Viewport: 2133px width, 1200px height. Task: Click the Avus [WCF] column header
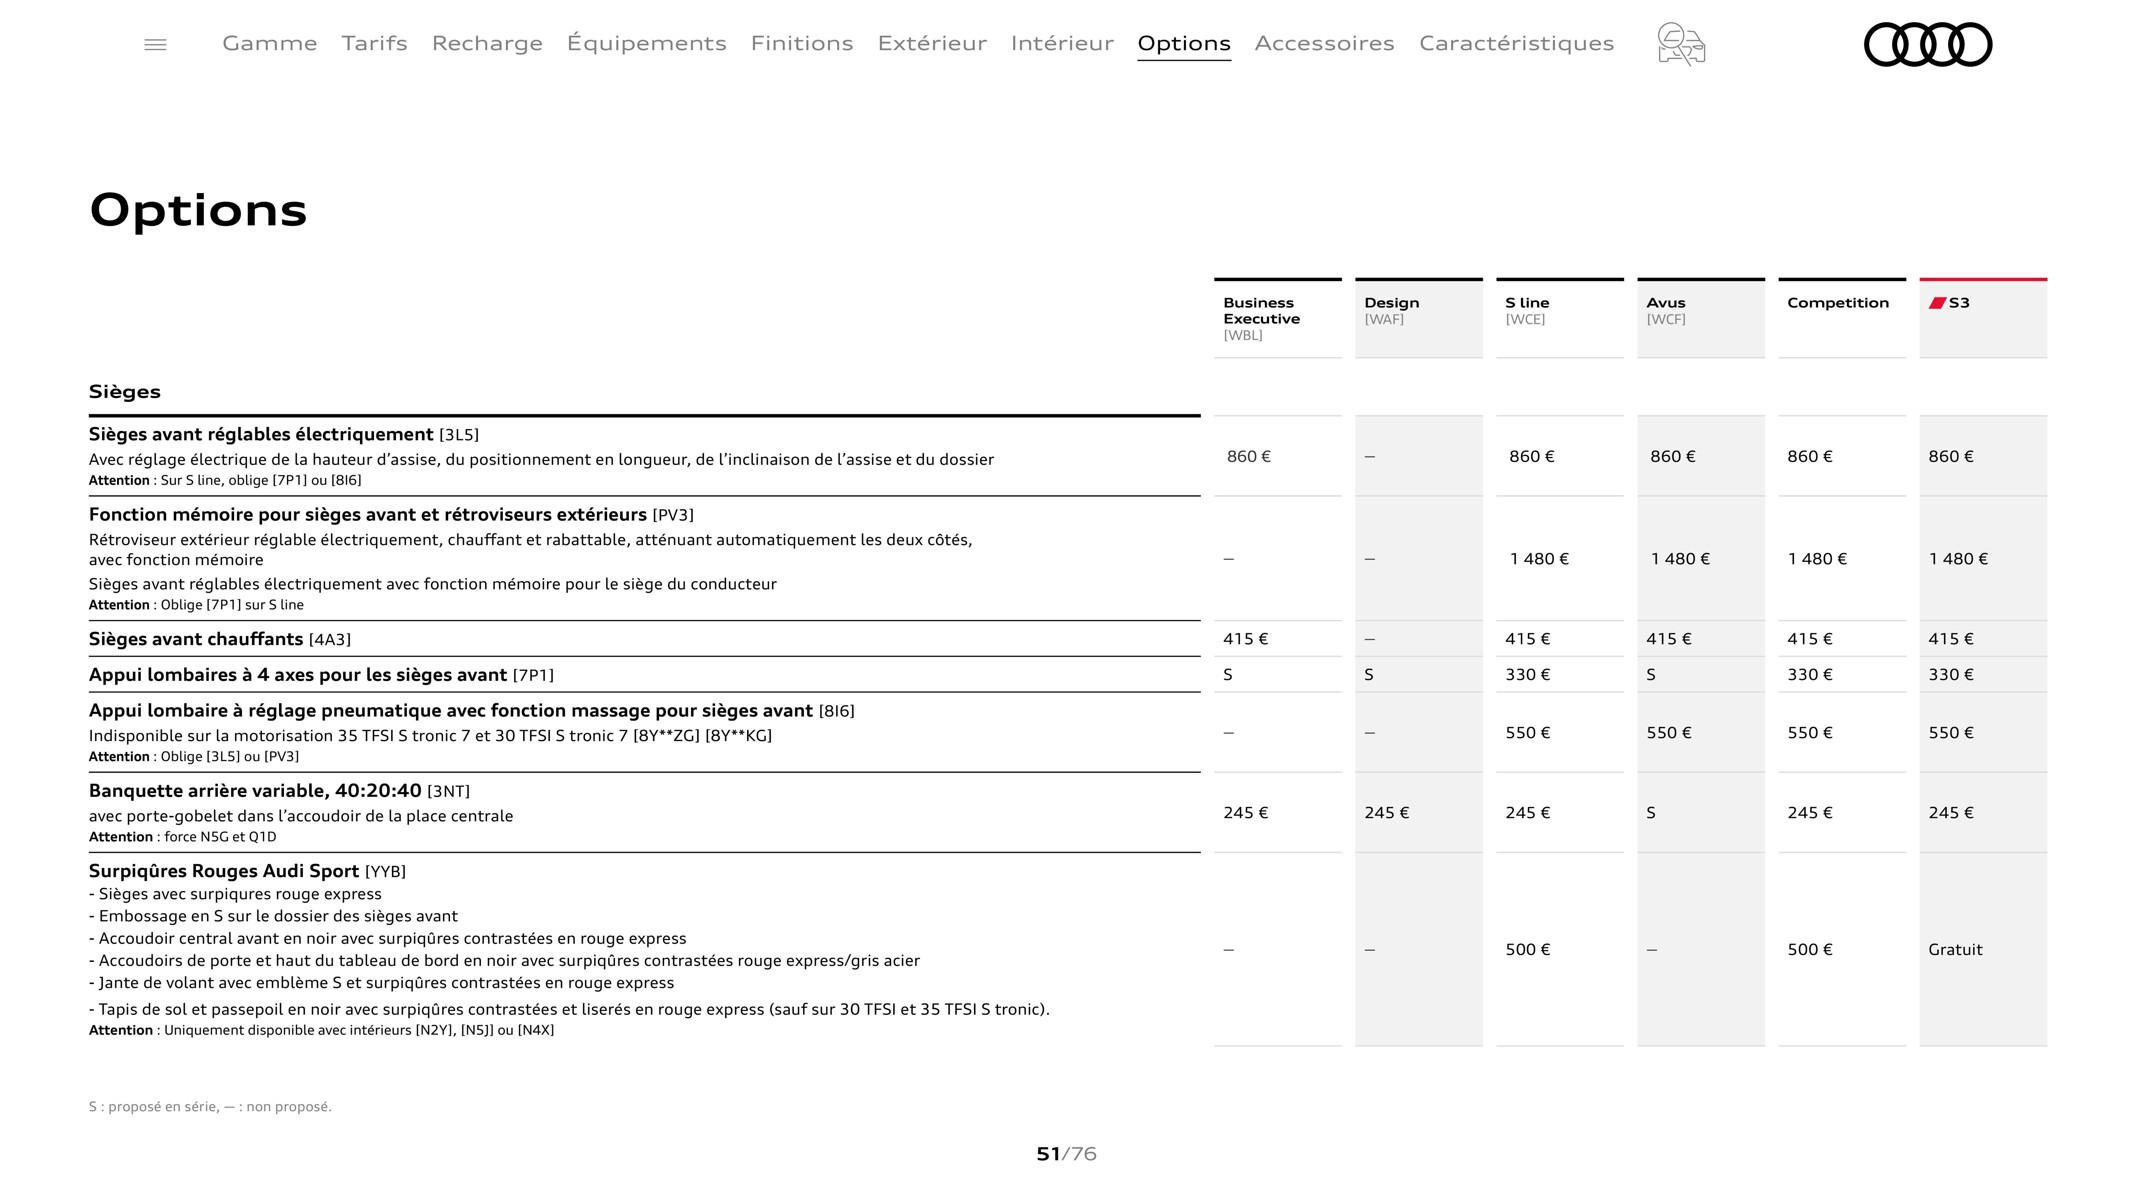click(1700, 318)
